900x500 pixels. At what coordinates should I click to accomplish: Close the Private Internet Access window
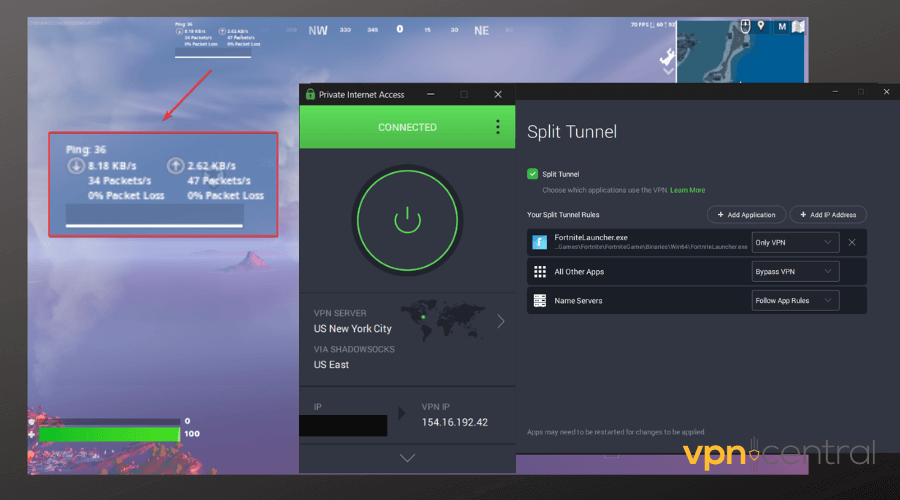tap(498, 94)
